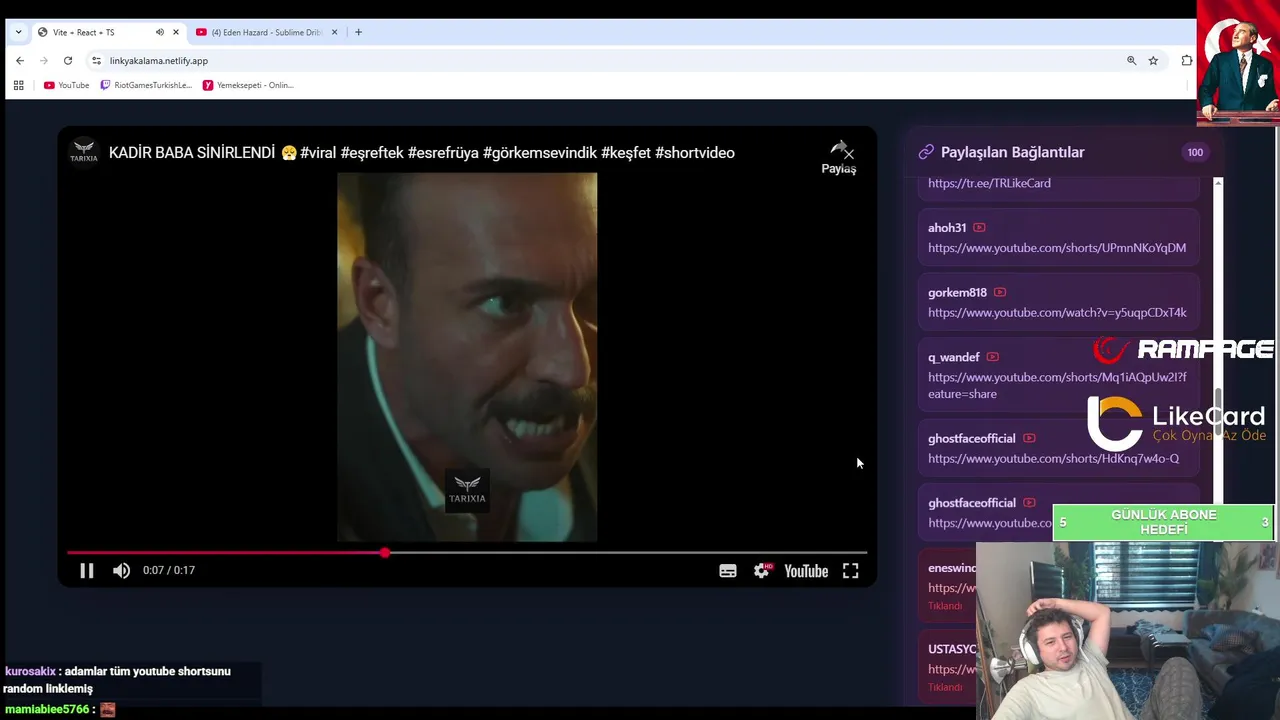Bookmark this page with the star icon

click(1153, 61)
